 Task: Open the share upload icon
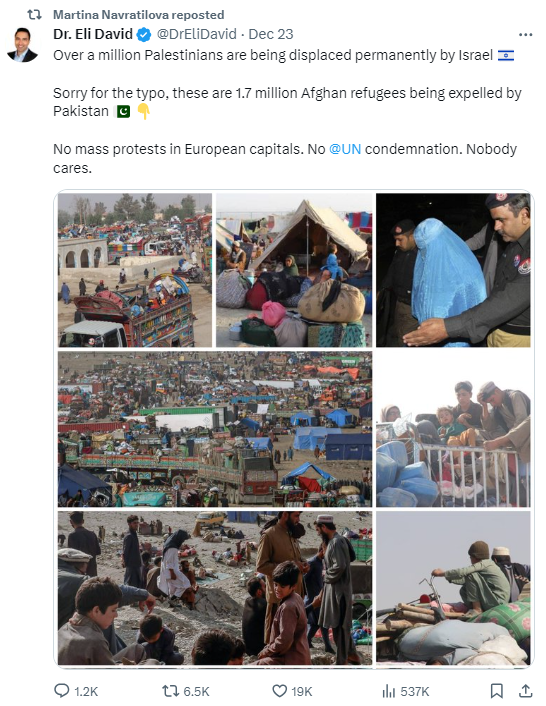coord(525,690)
